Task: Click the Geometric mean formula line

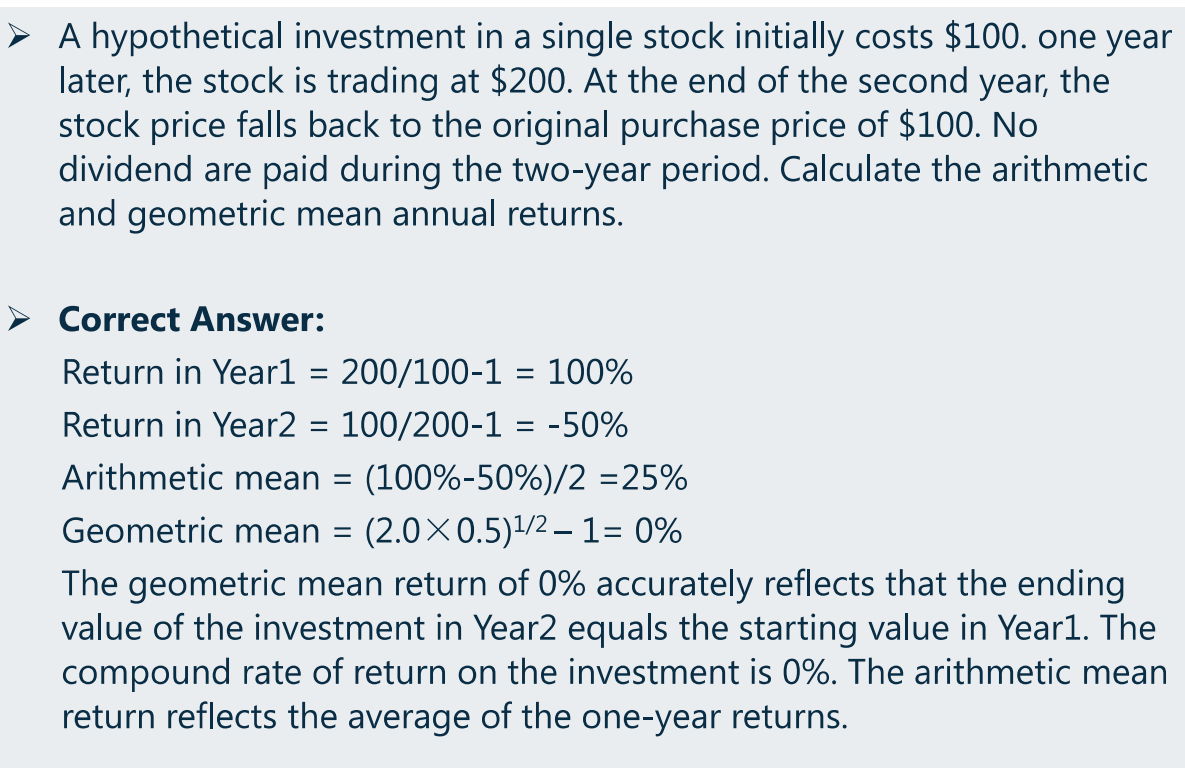Action: [372, 531]
